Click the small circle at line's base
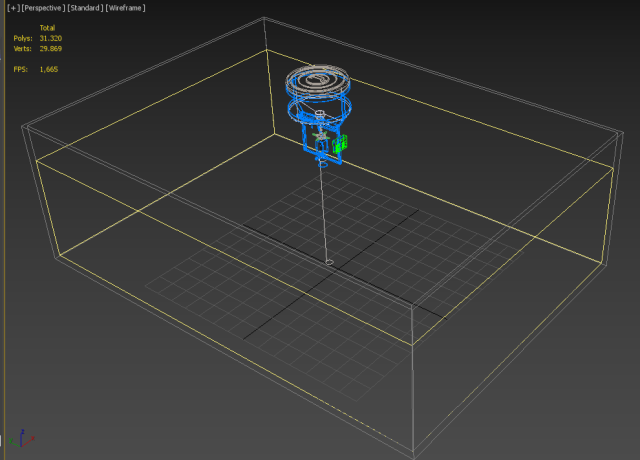640x460 pixels. coord(330,262)
